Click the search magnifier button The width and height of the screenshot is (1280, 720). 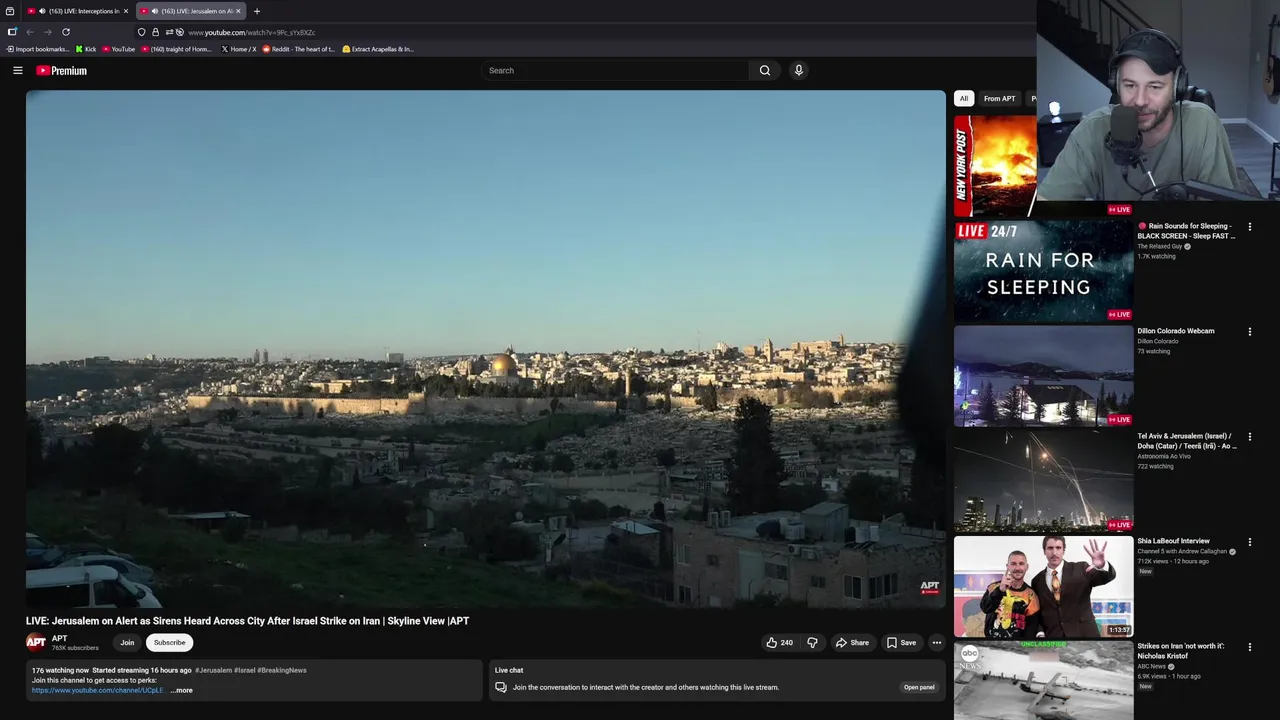click(x=765, y=70)
